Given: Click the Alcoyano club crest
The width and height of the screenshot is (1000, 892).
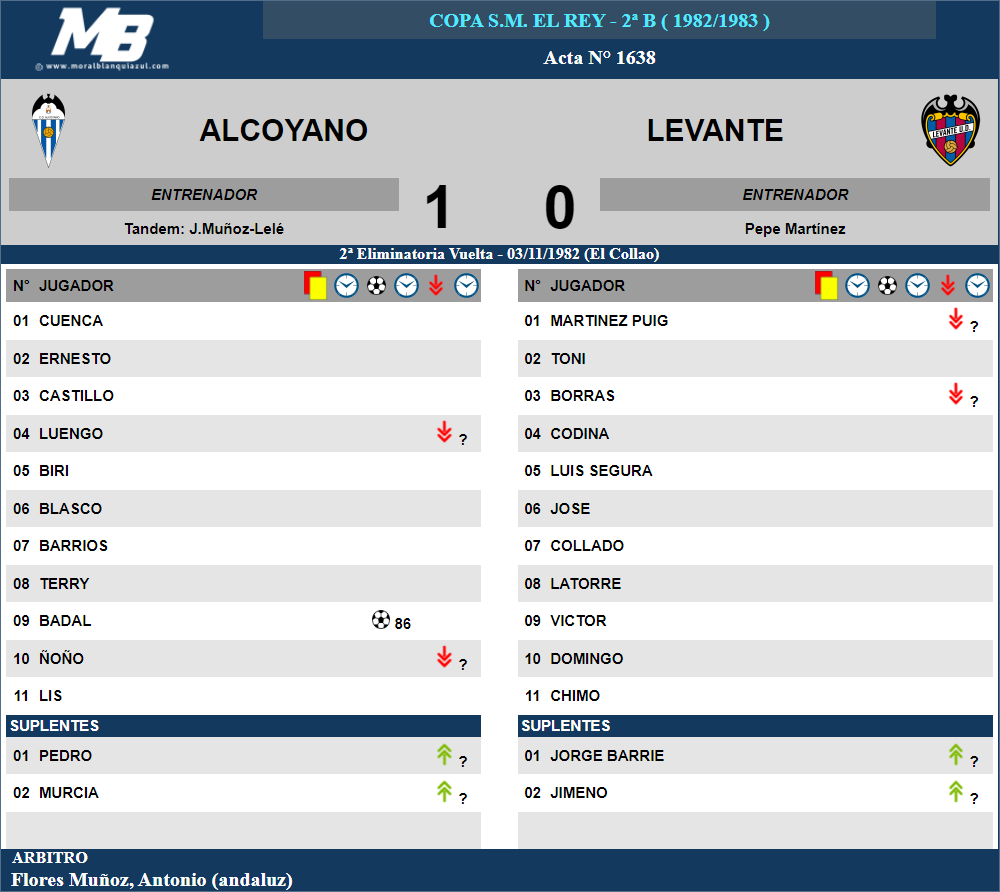Looking at the screenshot, I should point(48,130).
